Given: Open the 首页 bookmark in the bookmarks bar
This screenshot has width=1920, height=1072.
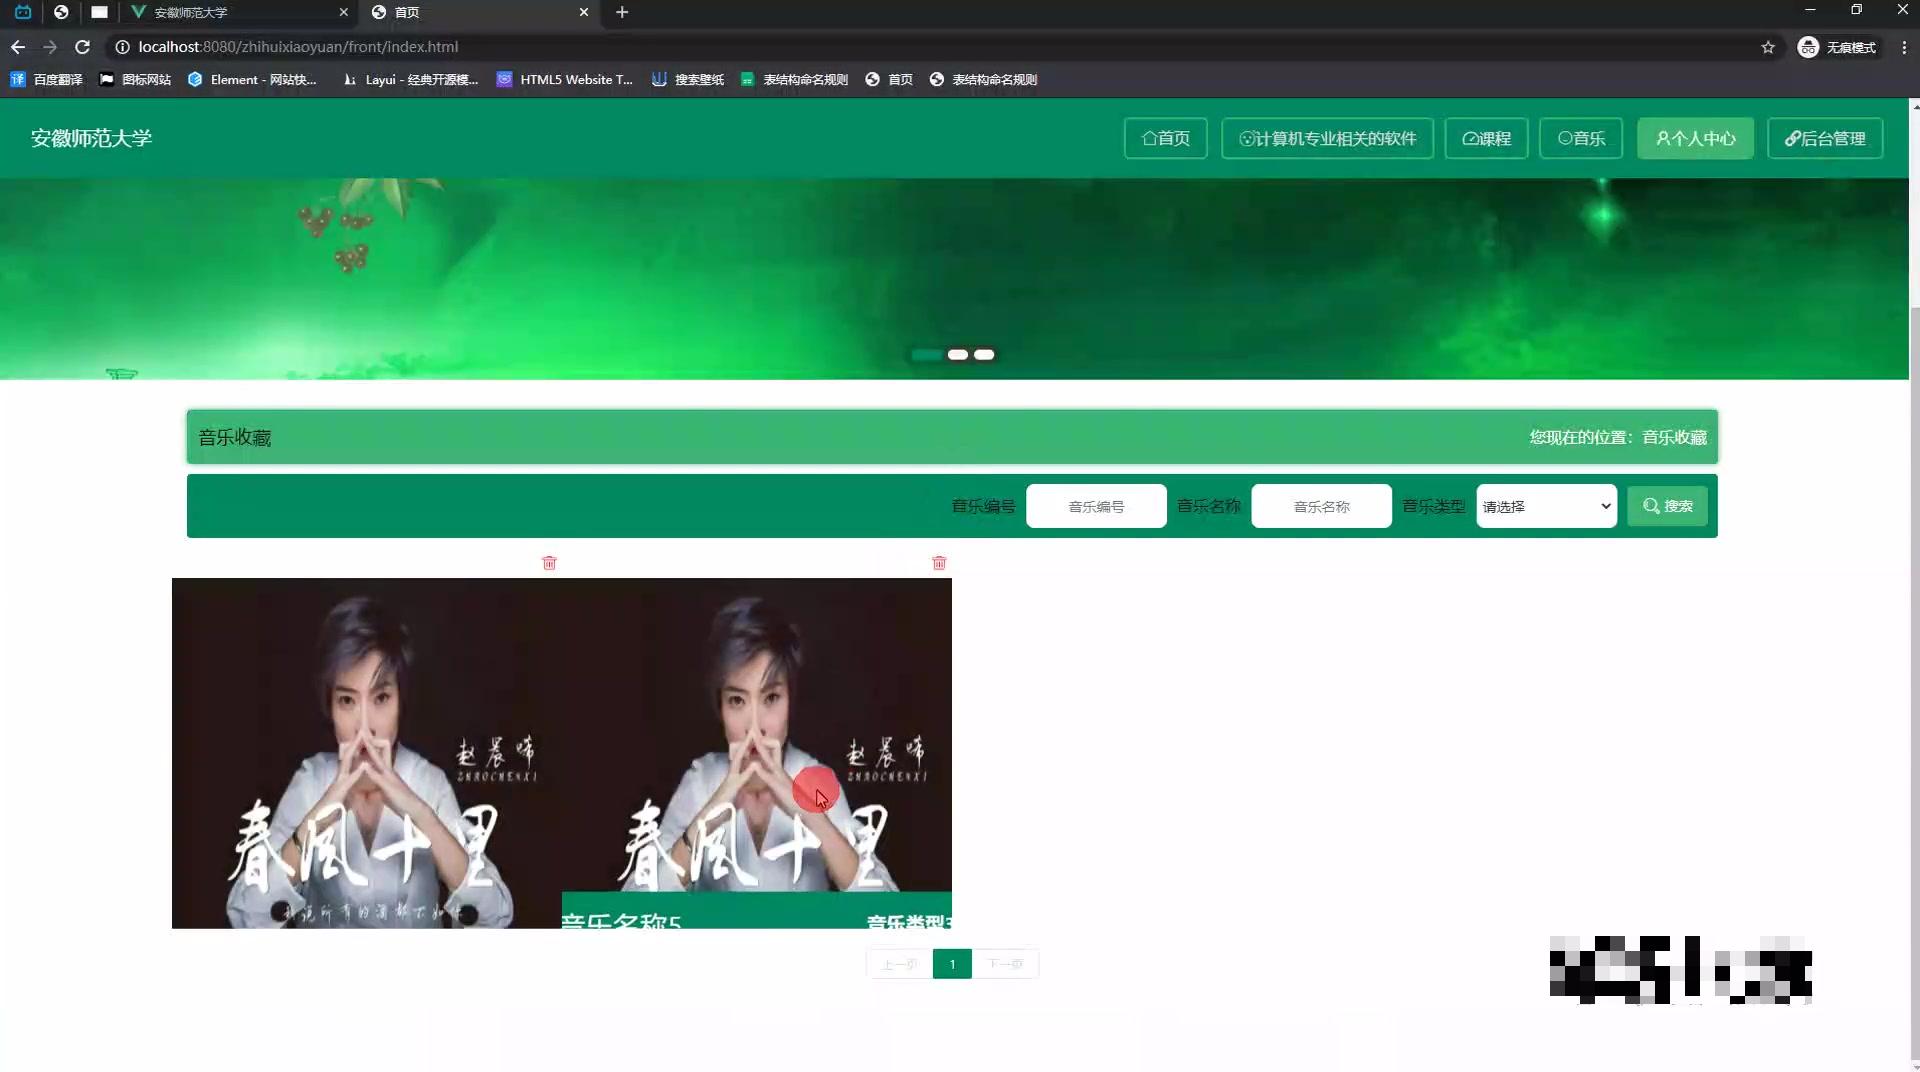Looking at the screenshot, I should (889, 79).
